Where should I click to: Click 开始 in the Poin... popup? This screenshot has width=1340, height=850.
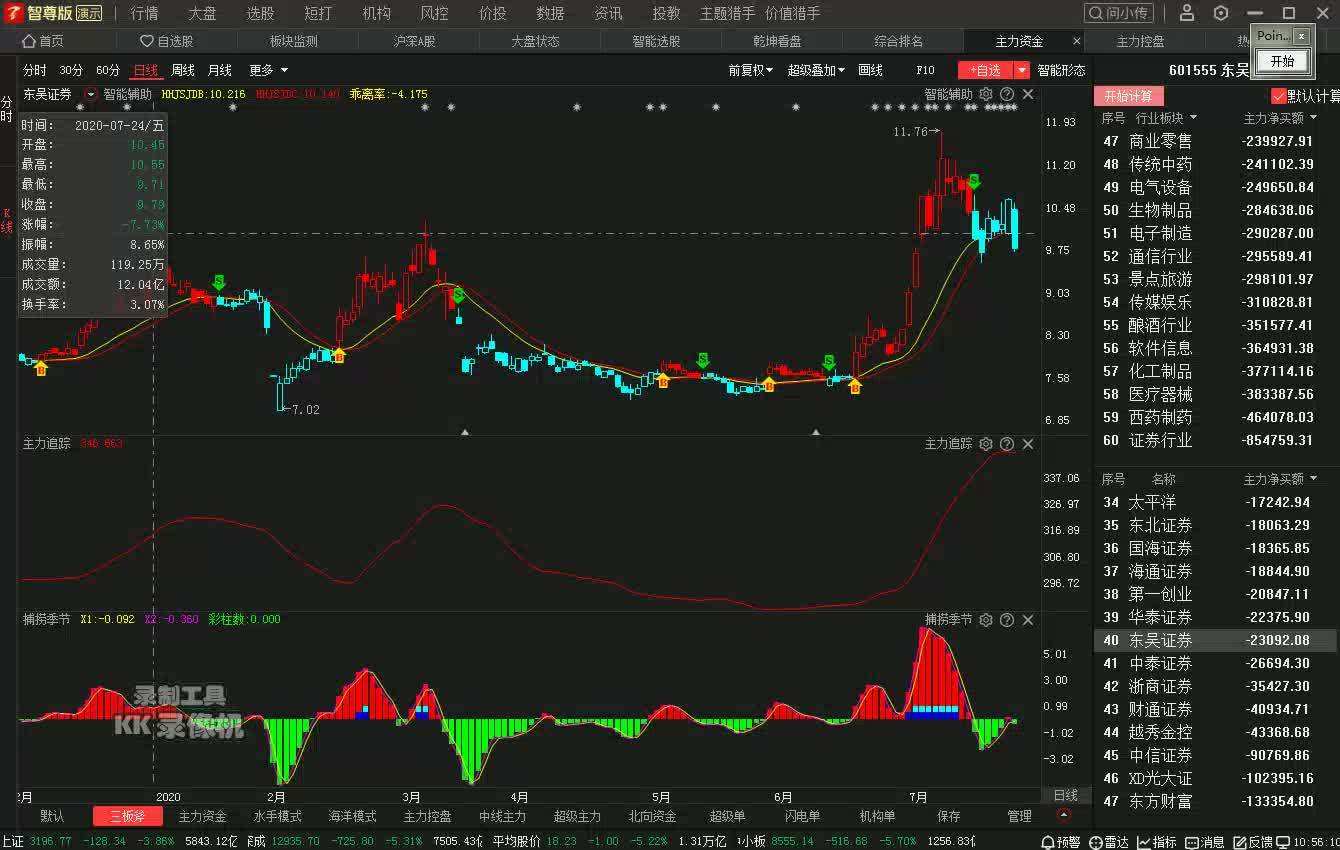pos(1282,61)
